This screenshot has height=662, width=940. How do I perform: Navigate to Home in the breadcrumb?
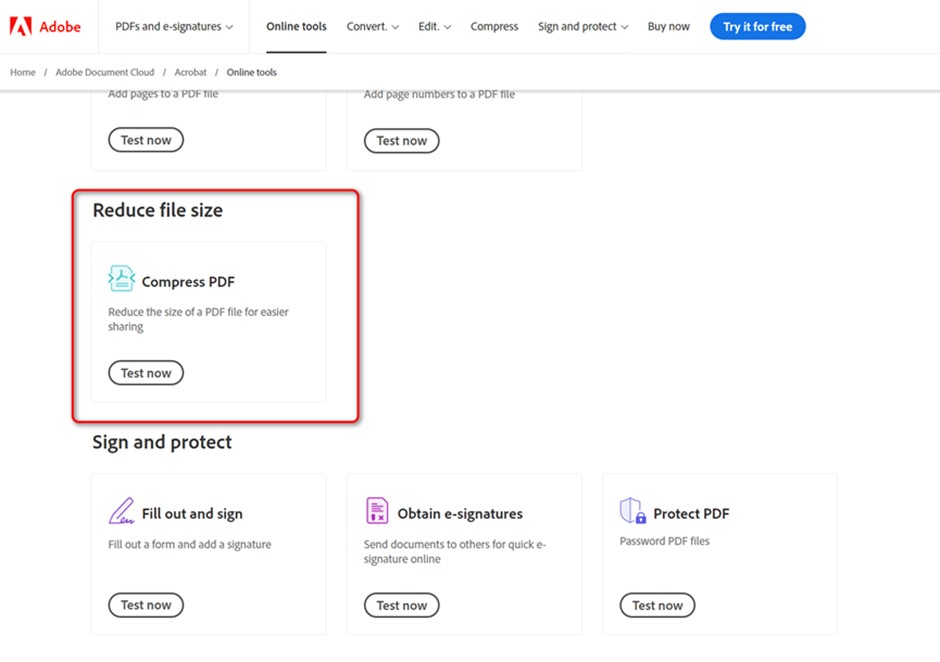click(22, 72)
